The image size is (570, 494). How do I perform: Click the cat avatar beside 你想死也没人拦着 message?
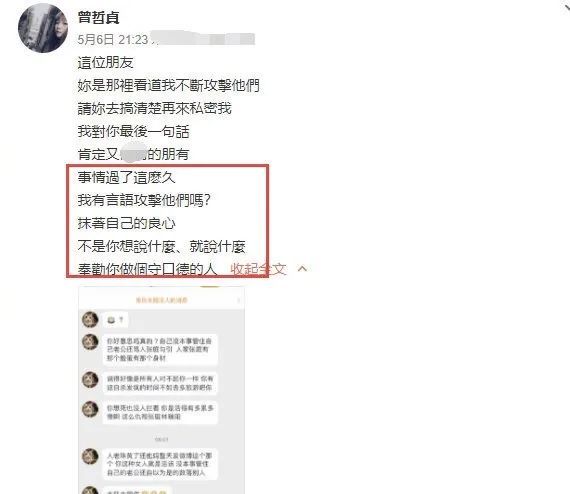click(90, 409)
